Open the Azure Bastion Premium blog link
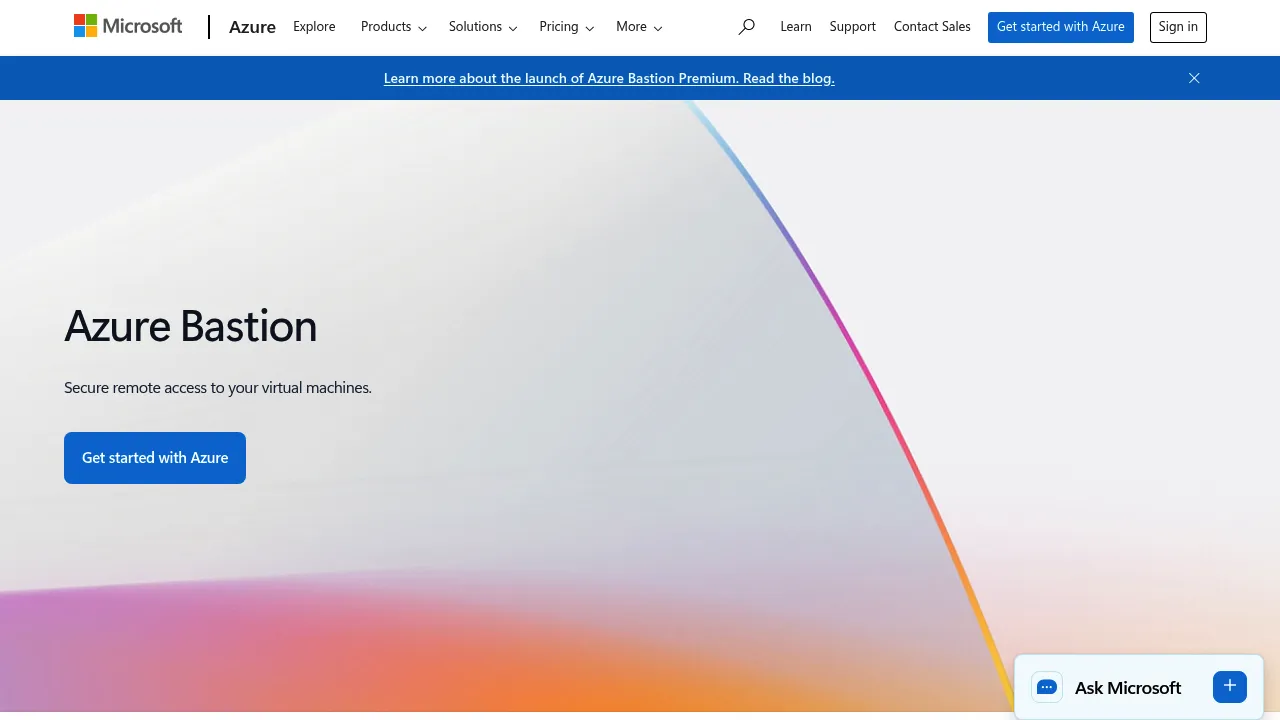1280x720 pixels. click(x=609, y=78)
